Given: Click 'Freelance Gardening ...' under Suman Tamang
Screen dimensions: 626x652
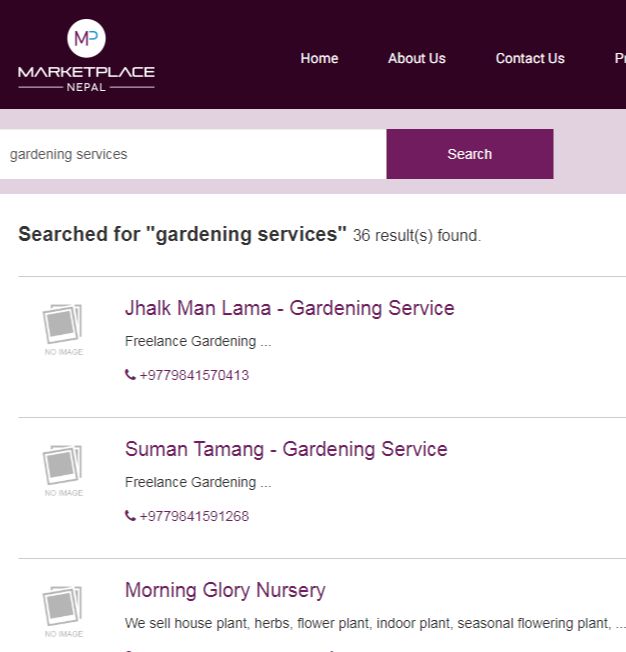Looking at the screenshot, I should 198,482.
